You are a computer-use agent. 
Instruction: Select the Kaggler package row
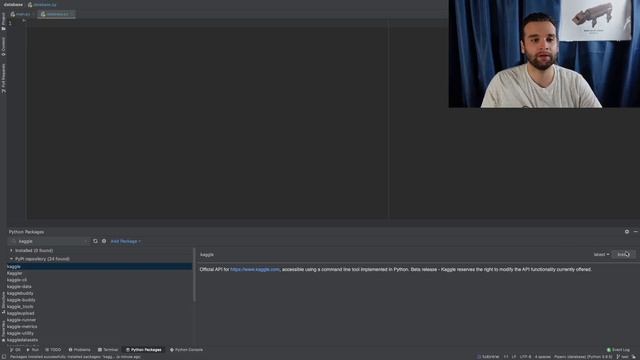coord(99,273)
